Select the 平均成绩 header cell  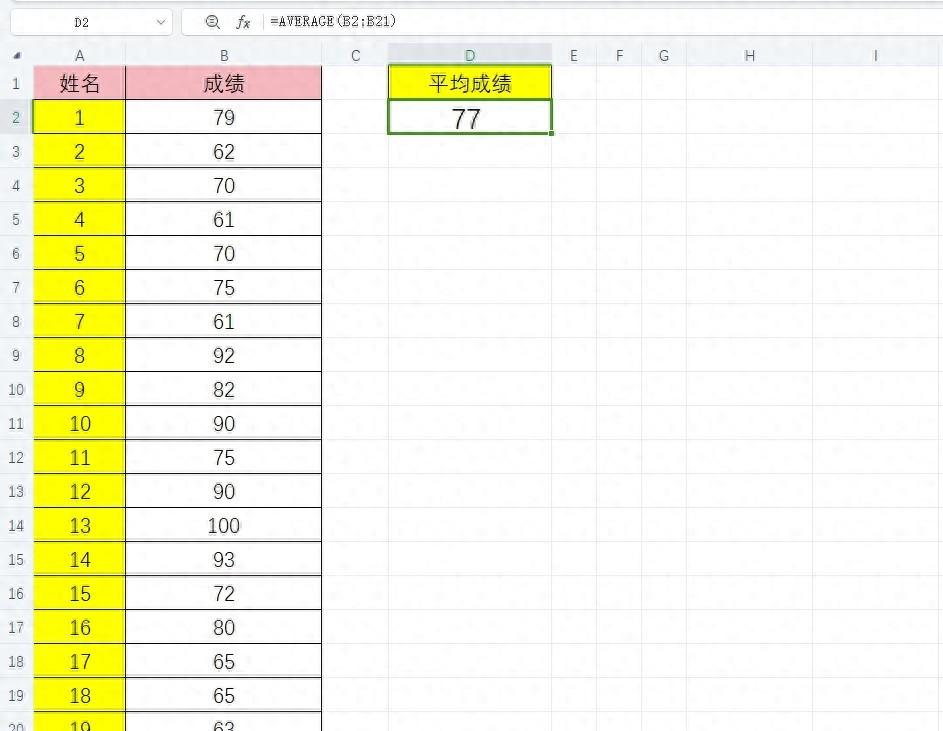pyautogui.click(x=470, y=82)
